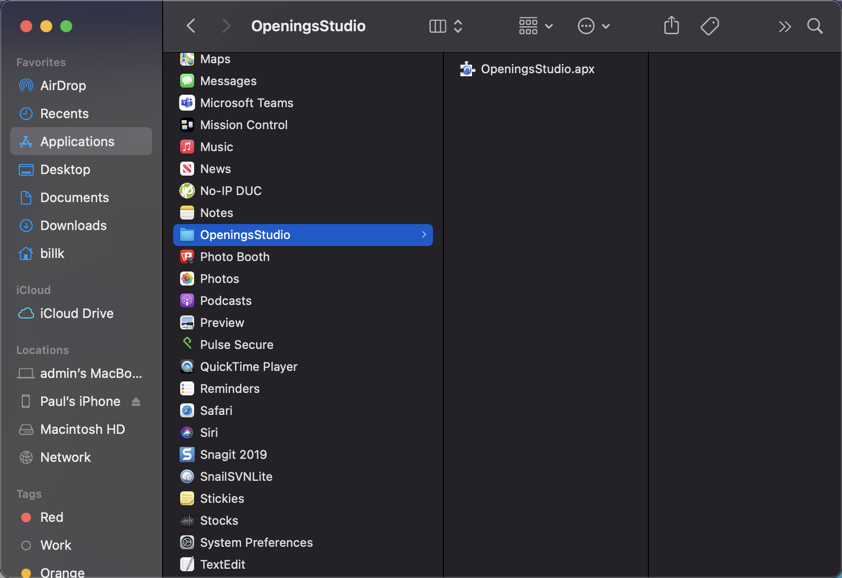Expand OpeningsStudio folder via row chevron

click(x=424, y=235)
